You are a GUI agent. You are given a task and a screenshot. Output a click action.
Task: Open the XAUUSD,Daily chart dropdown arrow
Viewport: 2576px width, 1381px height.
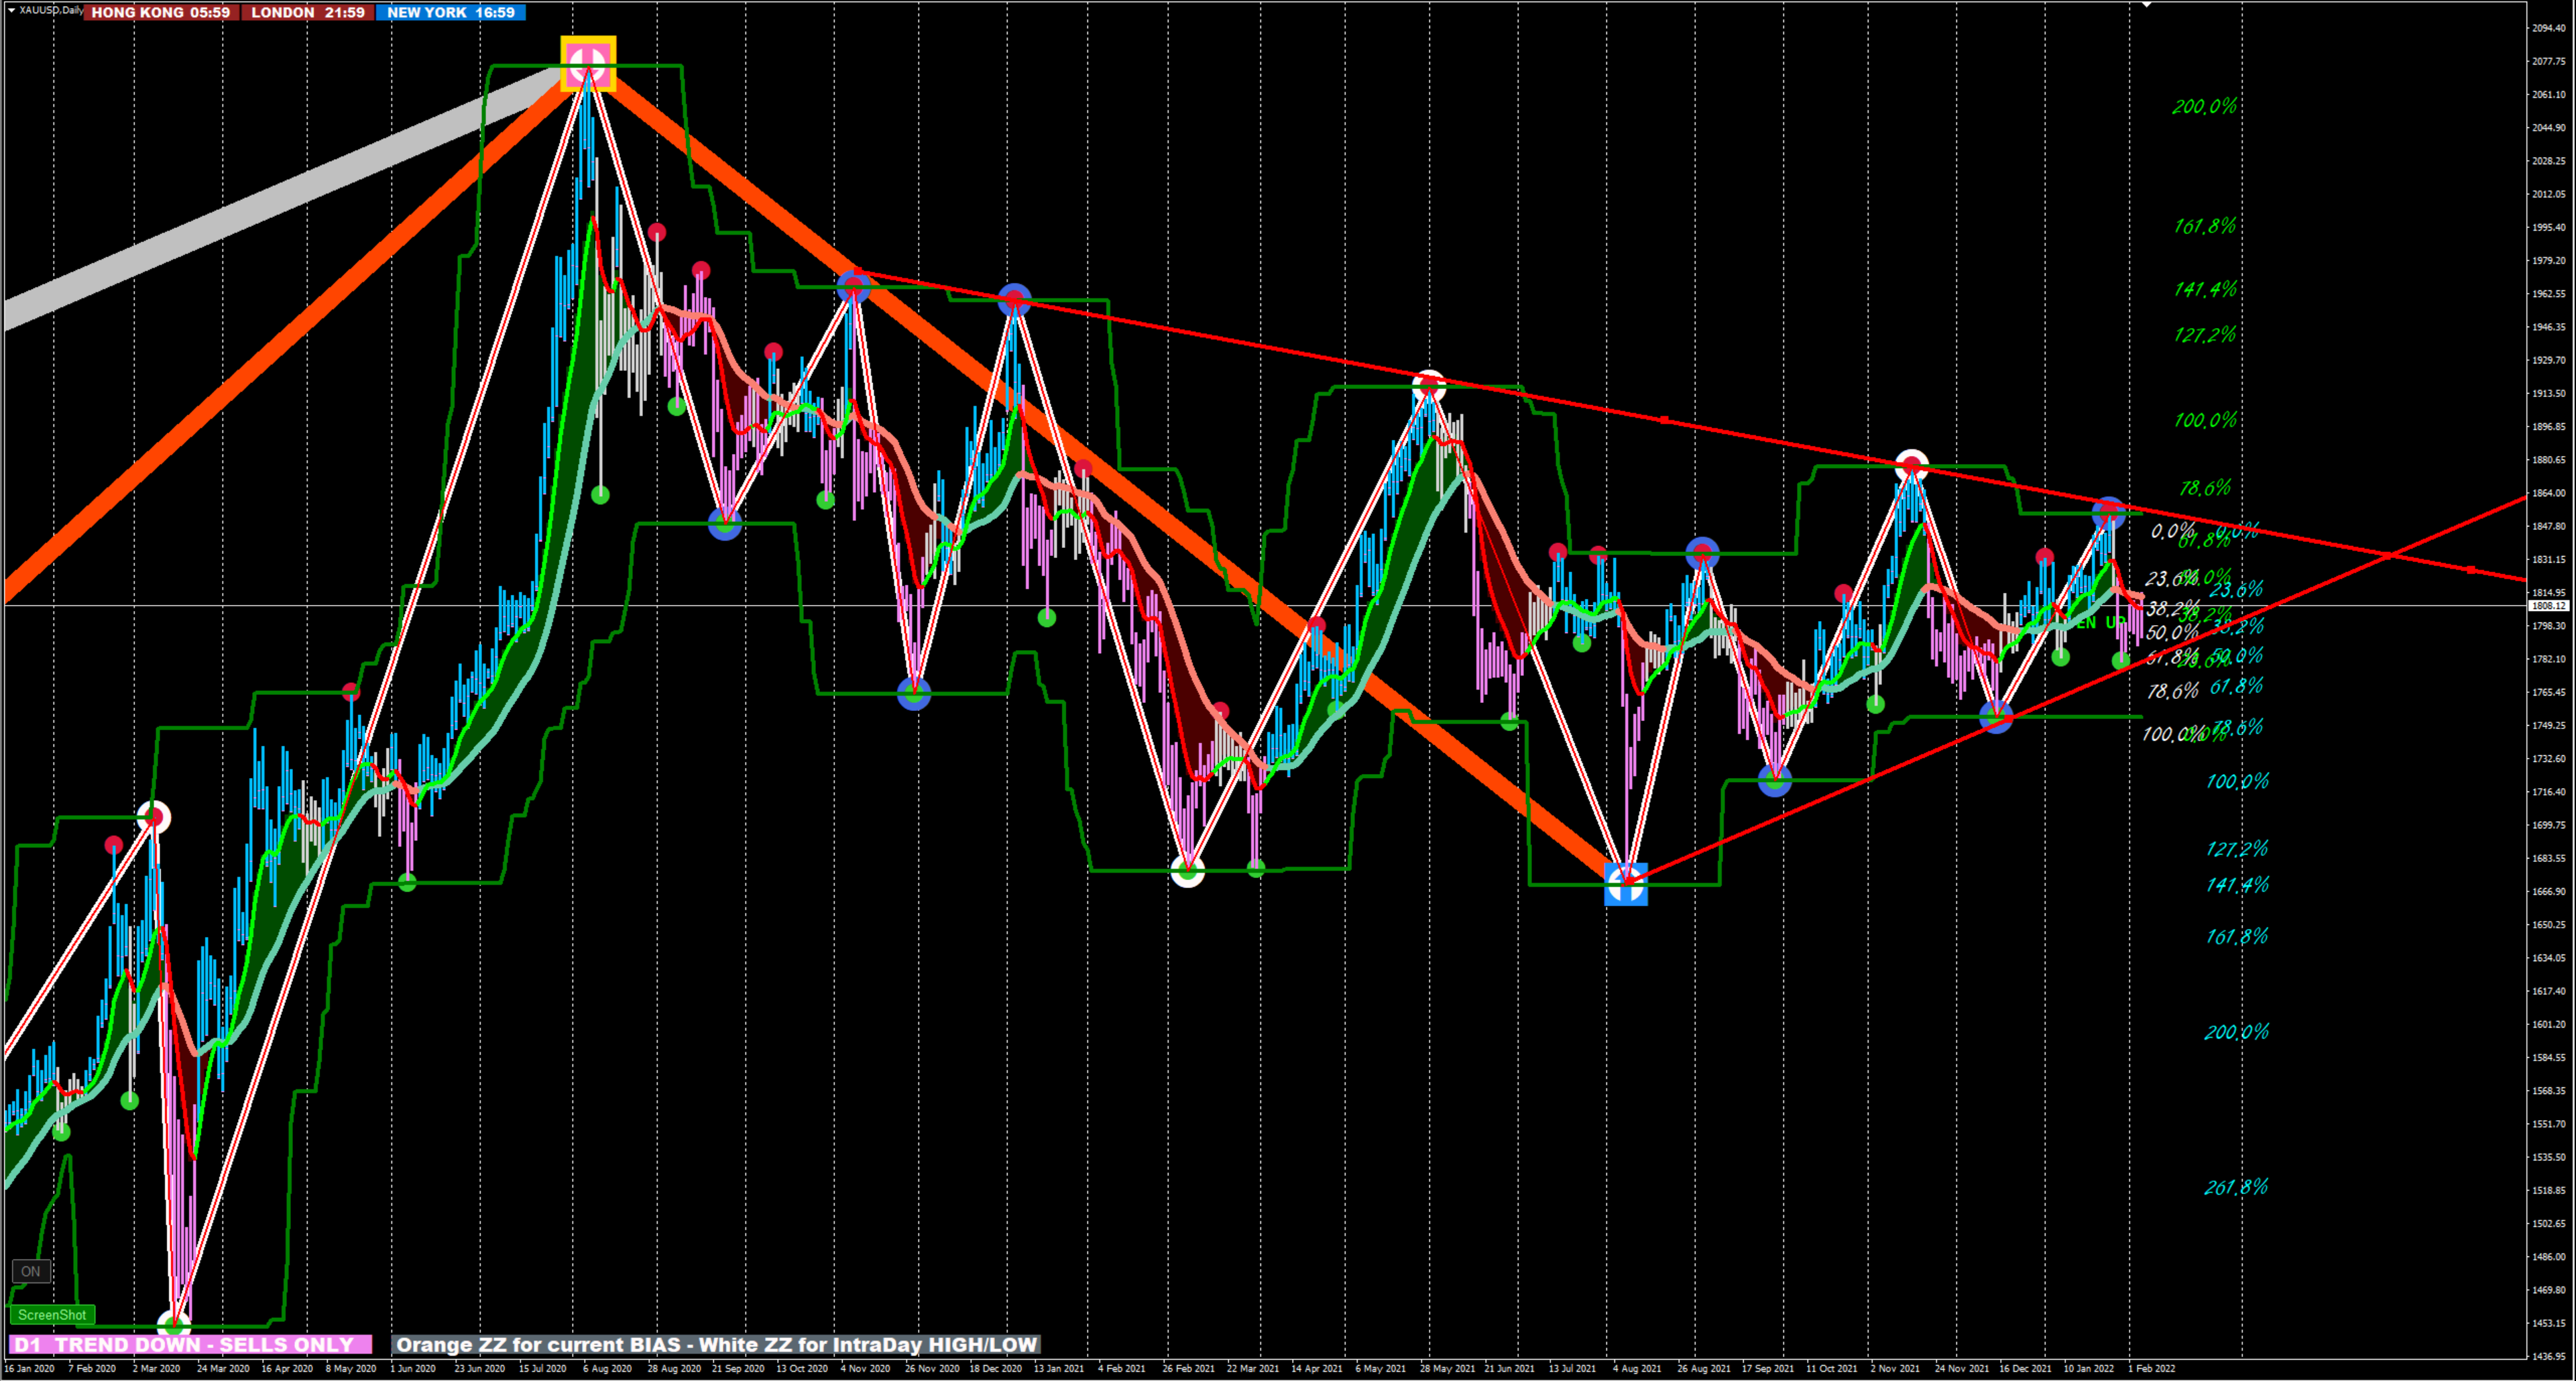(x=11, y=10)
